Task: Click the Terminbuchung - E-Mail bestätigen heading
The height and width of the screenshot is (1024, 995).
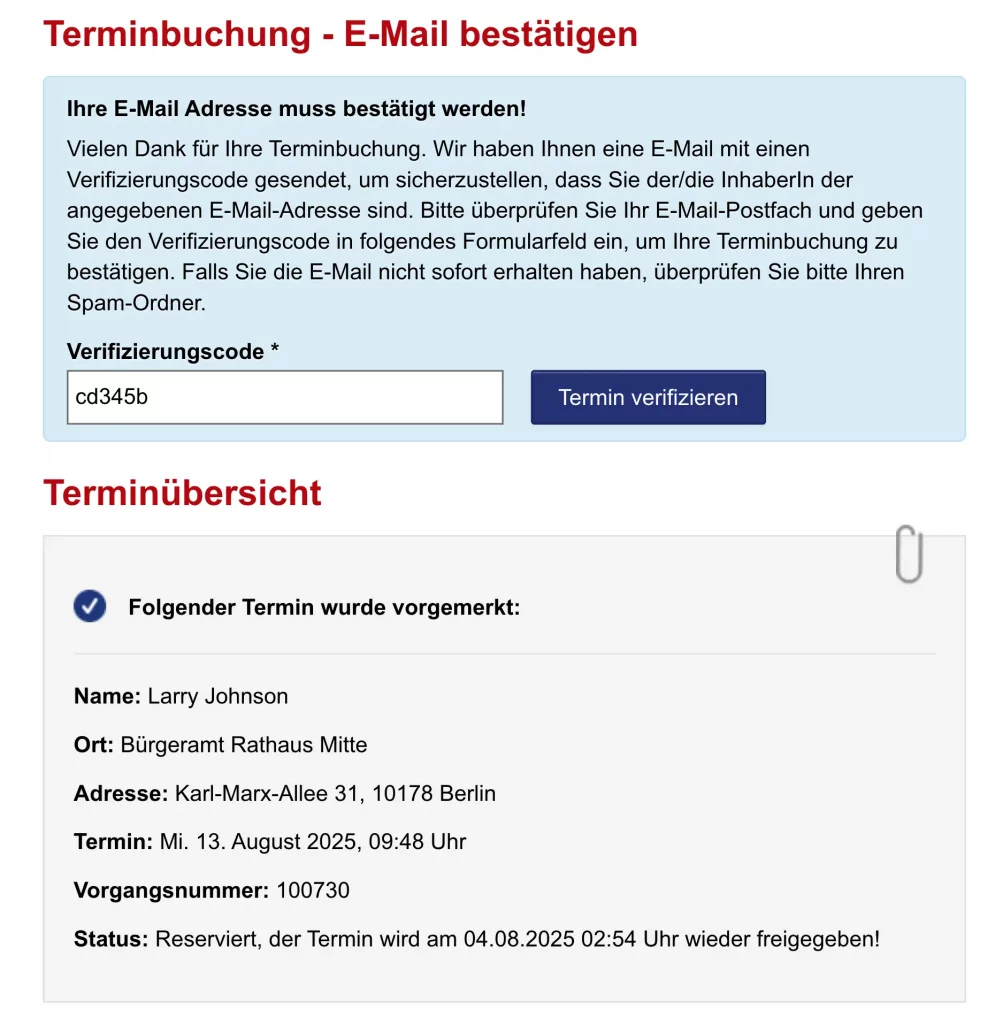Action: point(340,34)
